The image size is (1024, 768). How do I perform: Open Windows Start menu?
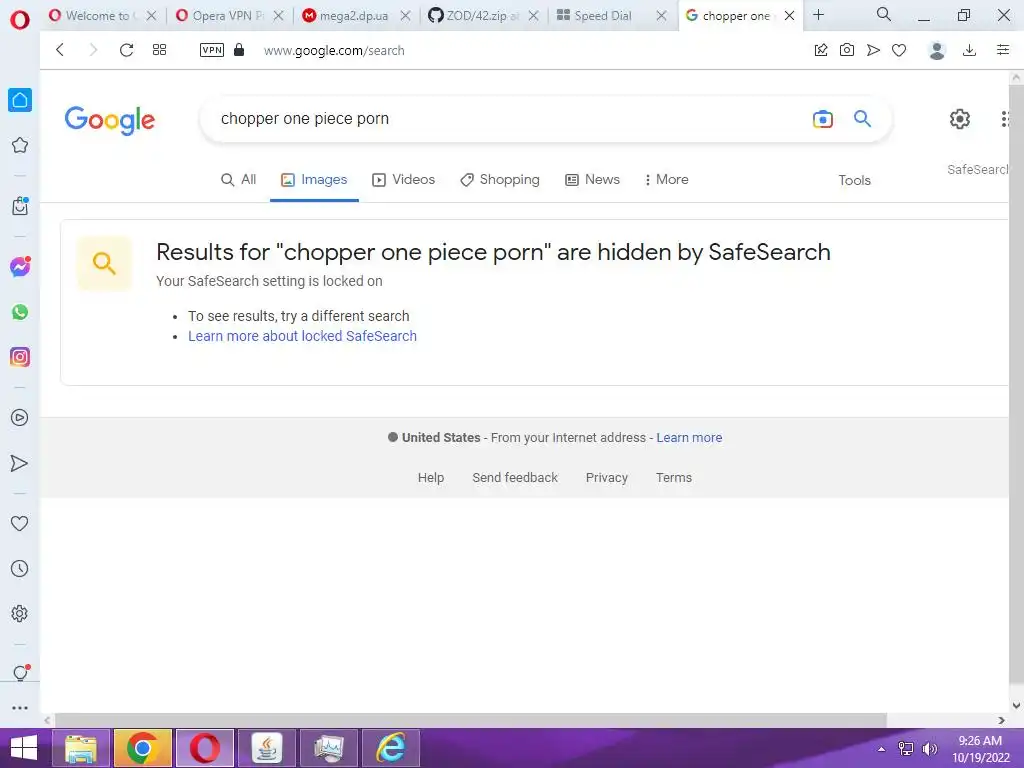coord(24,748)
